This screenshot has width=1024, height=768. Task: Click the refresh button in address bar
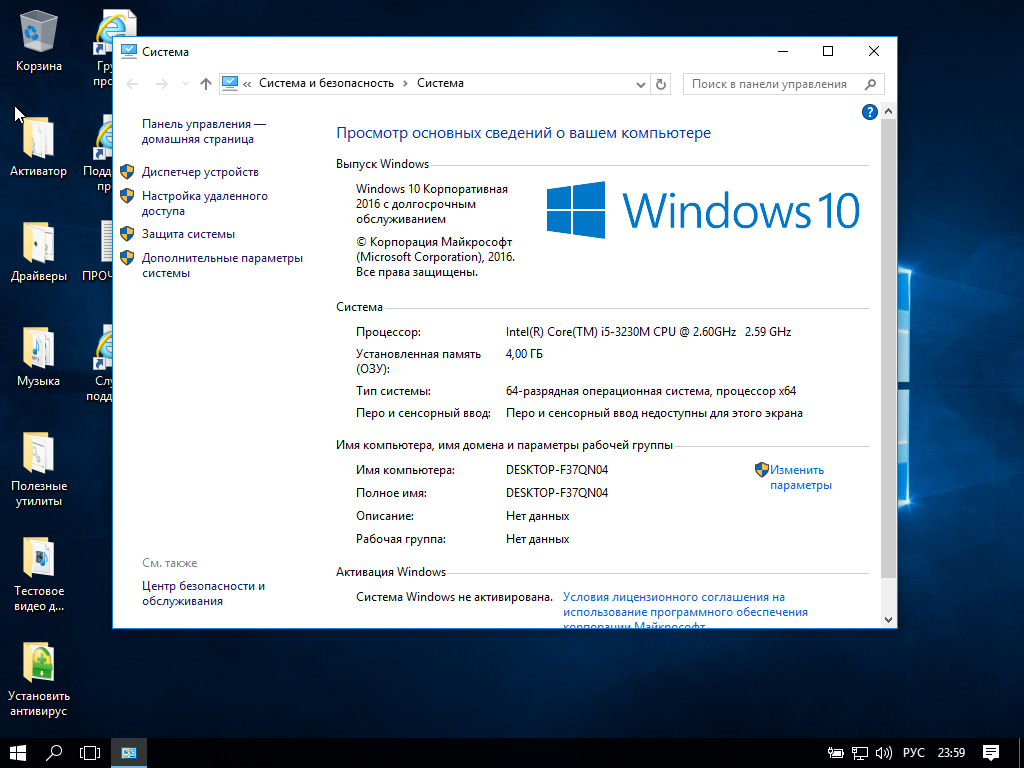[661, 84]
